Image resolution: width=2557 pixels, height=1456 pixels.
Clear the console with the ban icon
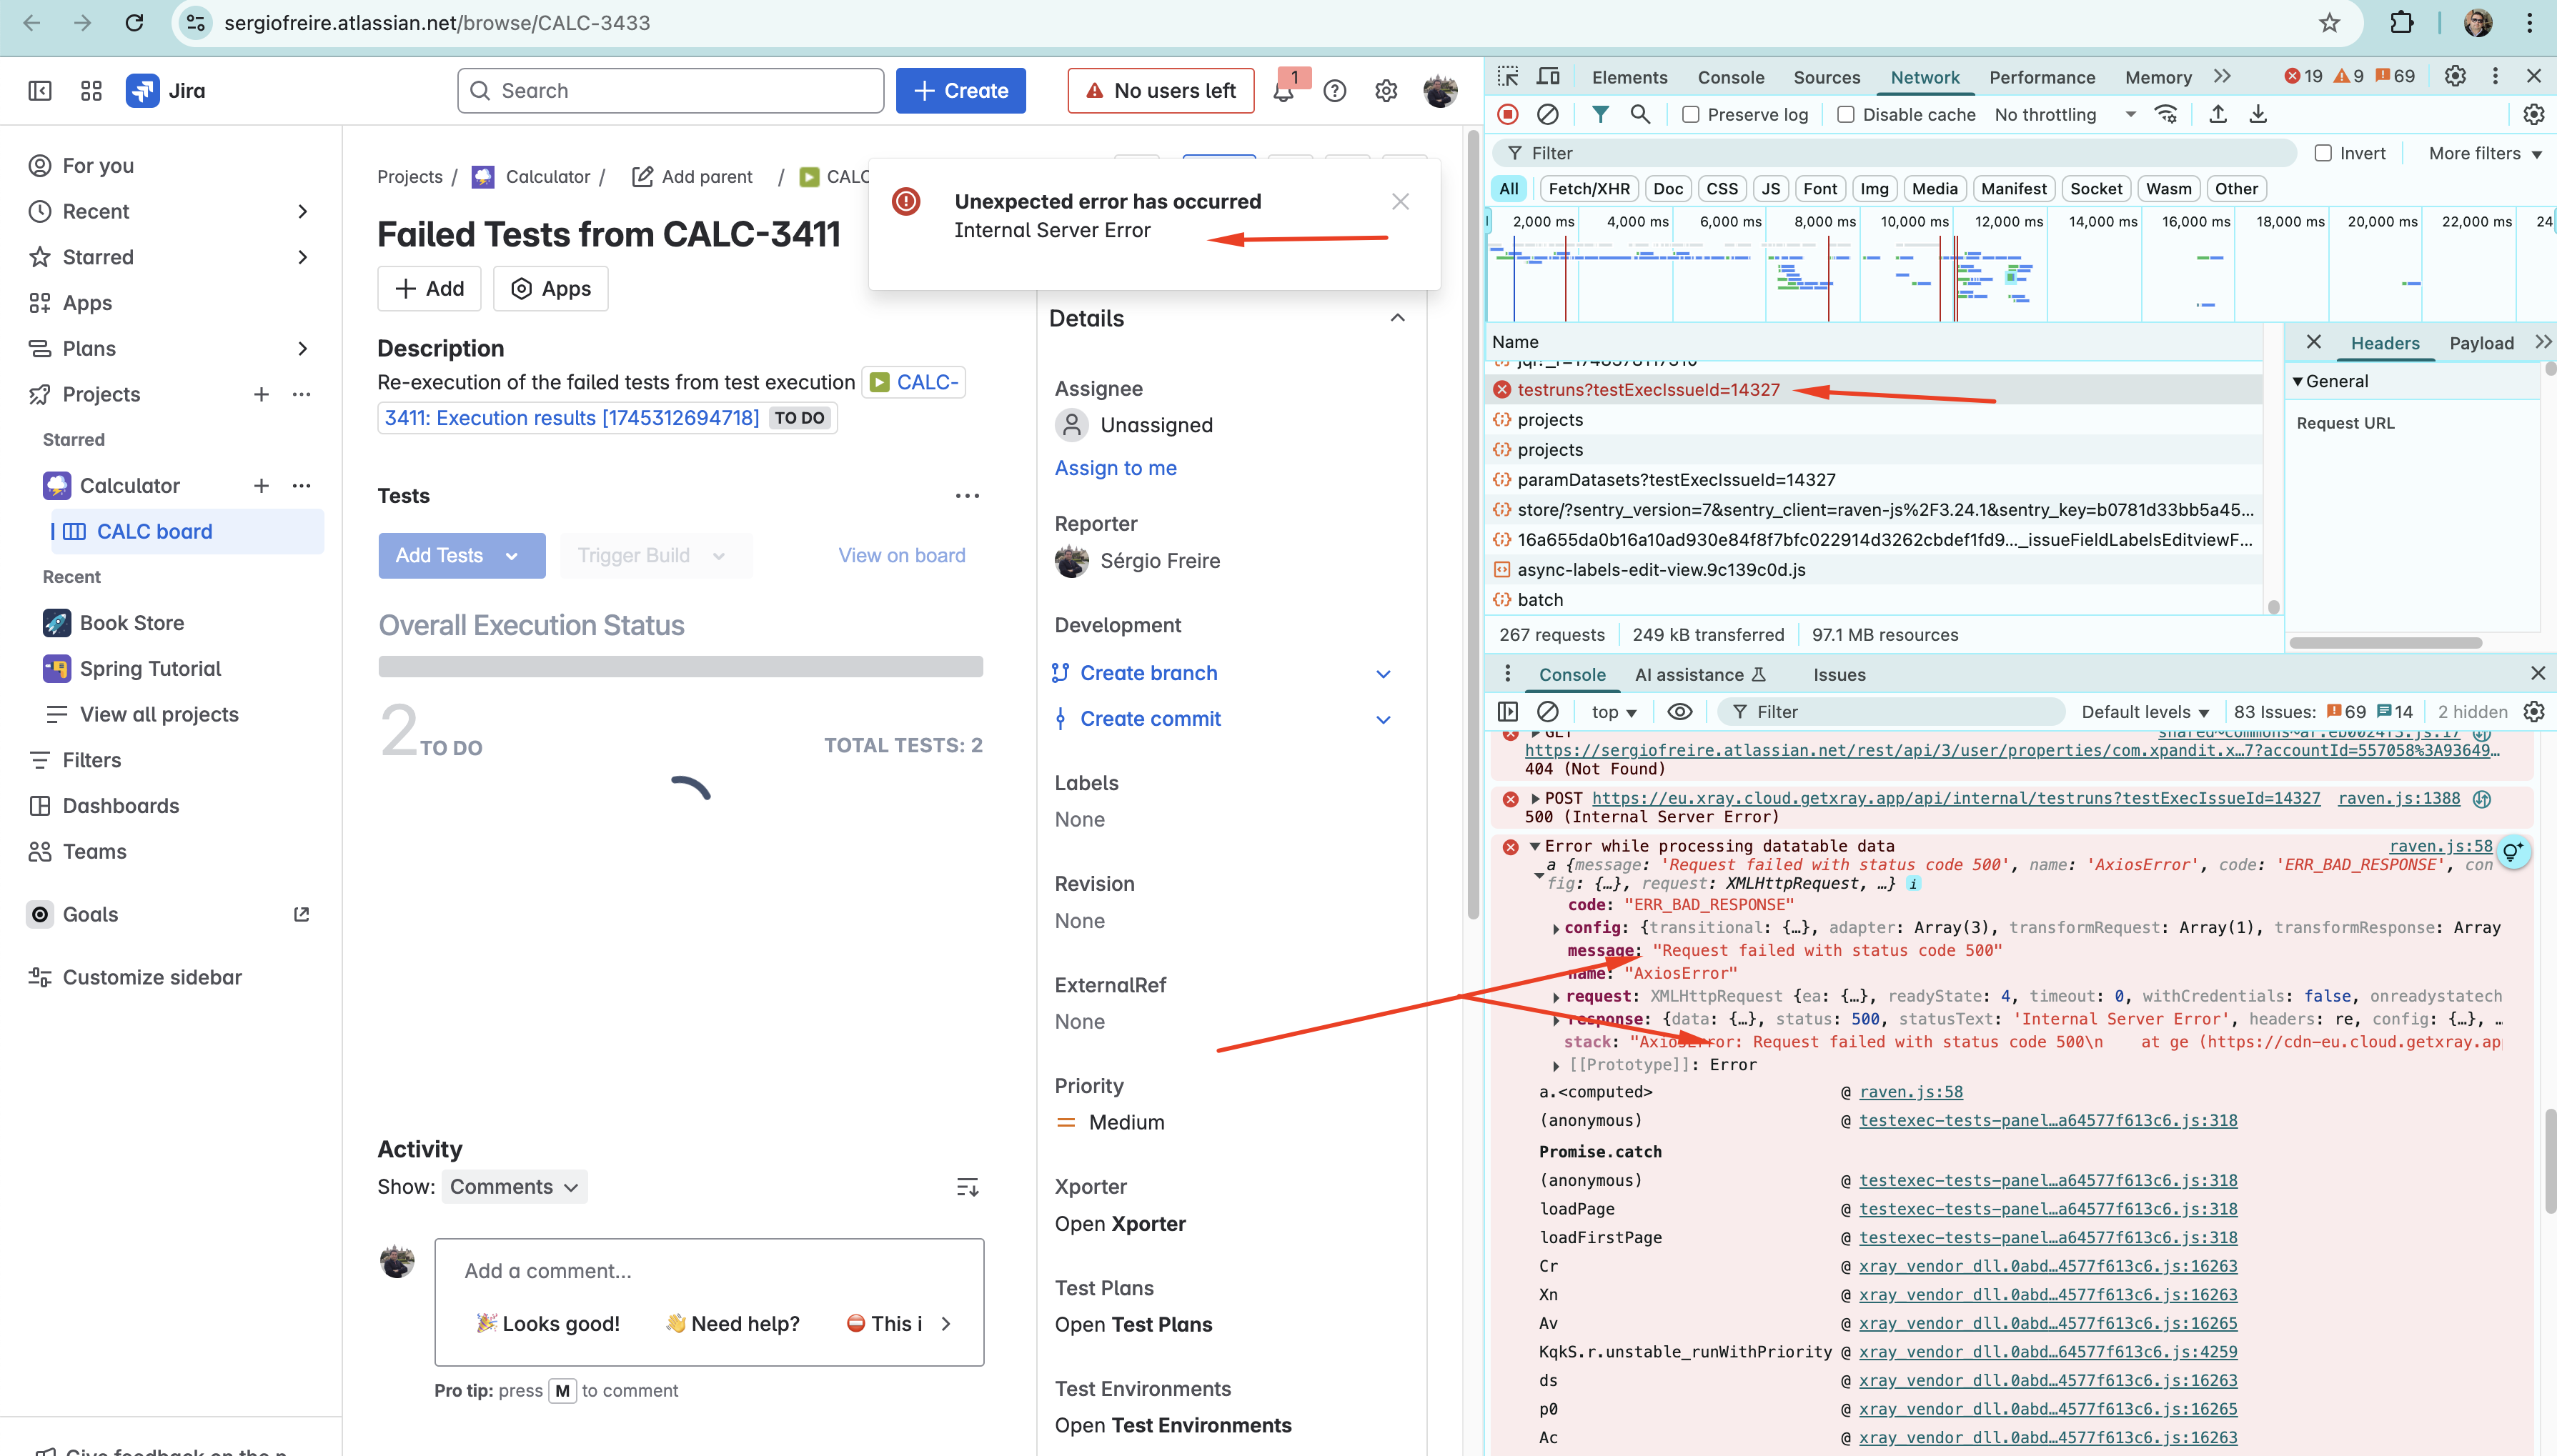tap(1547, 712)
